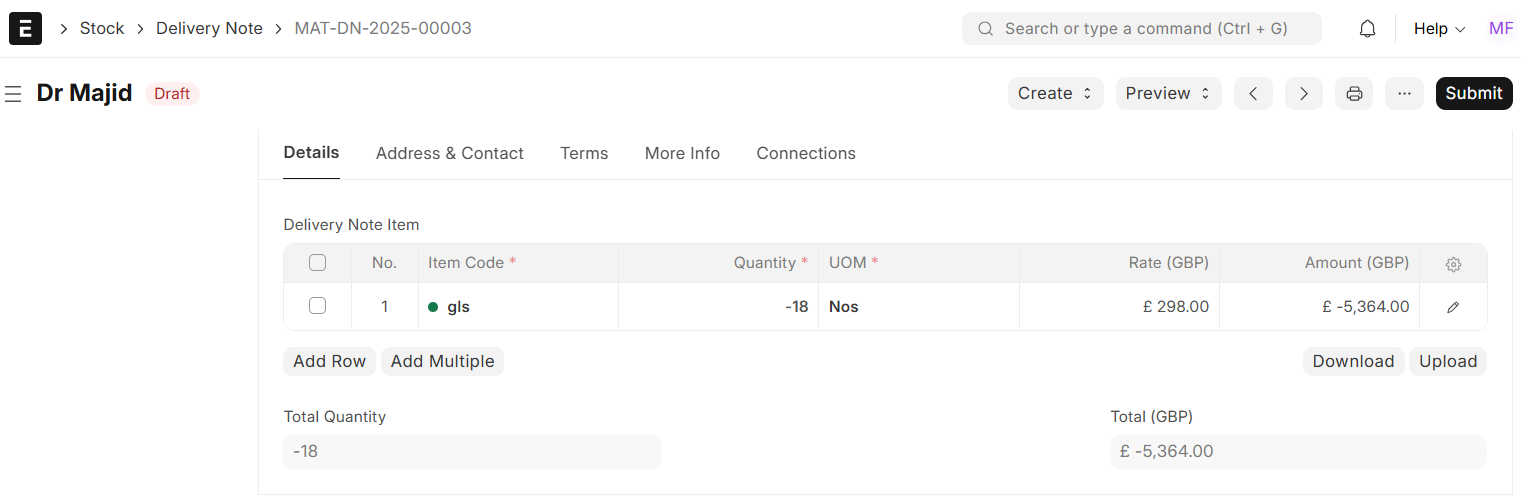Edit row 1 with pencil icon
Screen dimensions: 1521x496
point(1453,307)
